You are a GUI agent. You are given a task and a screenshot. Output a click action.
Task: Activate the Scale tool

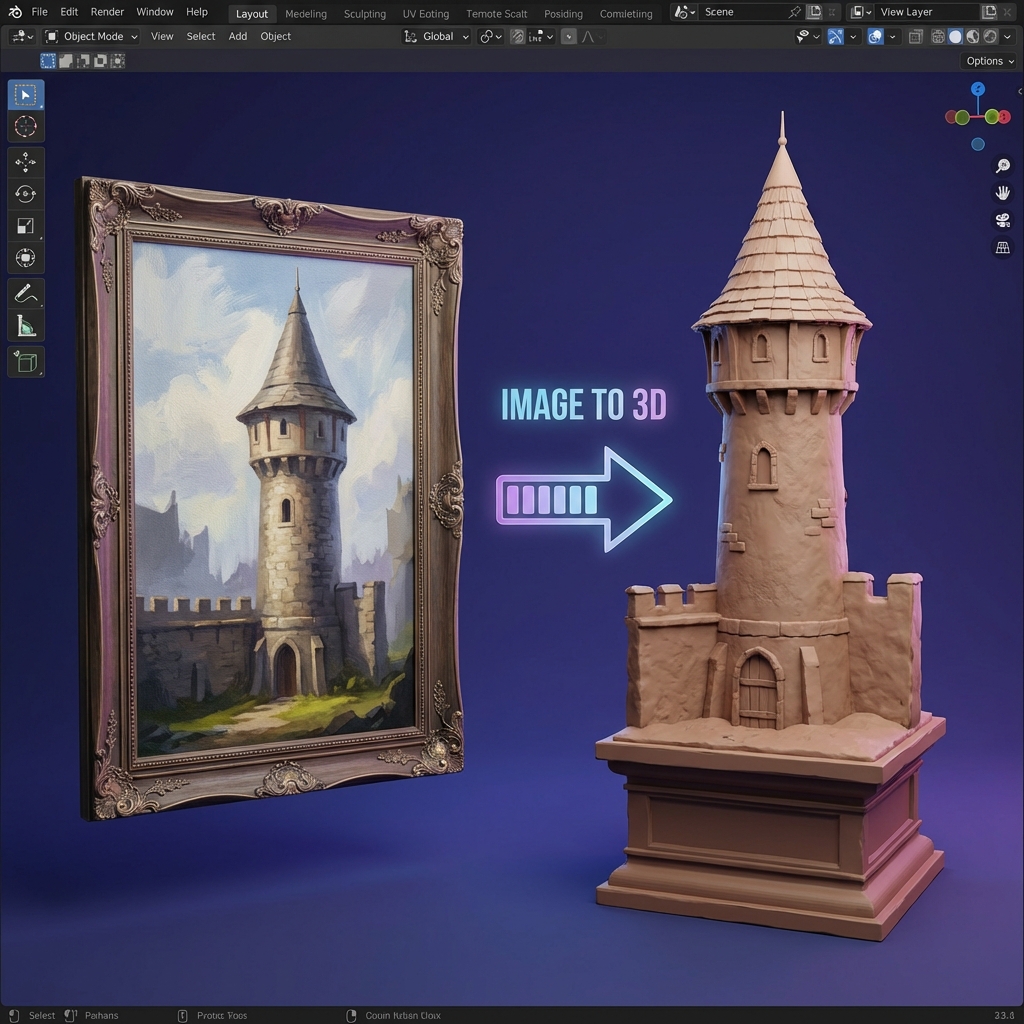(25, 225)
